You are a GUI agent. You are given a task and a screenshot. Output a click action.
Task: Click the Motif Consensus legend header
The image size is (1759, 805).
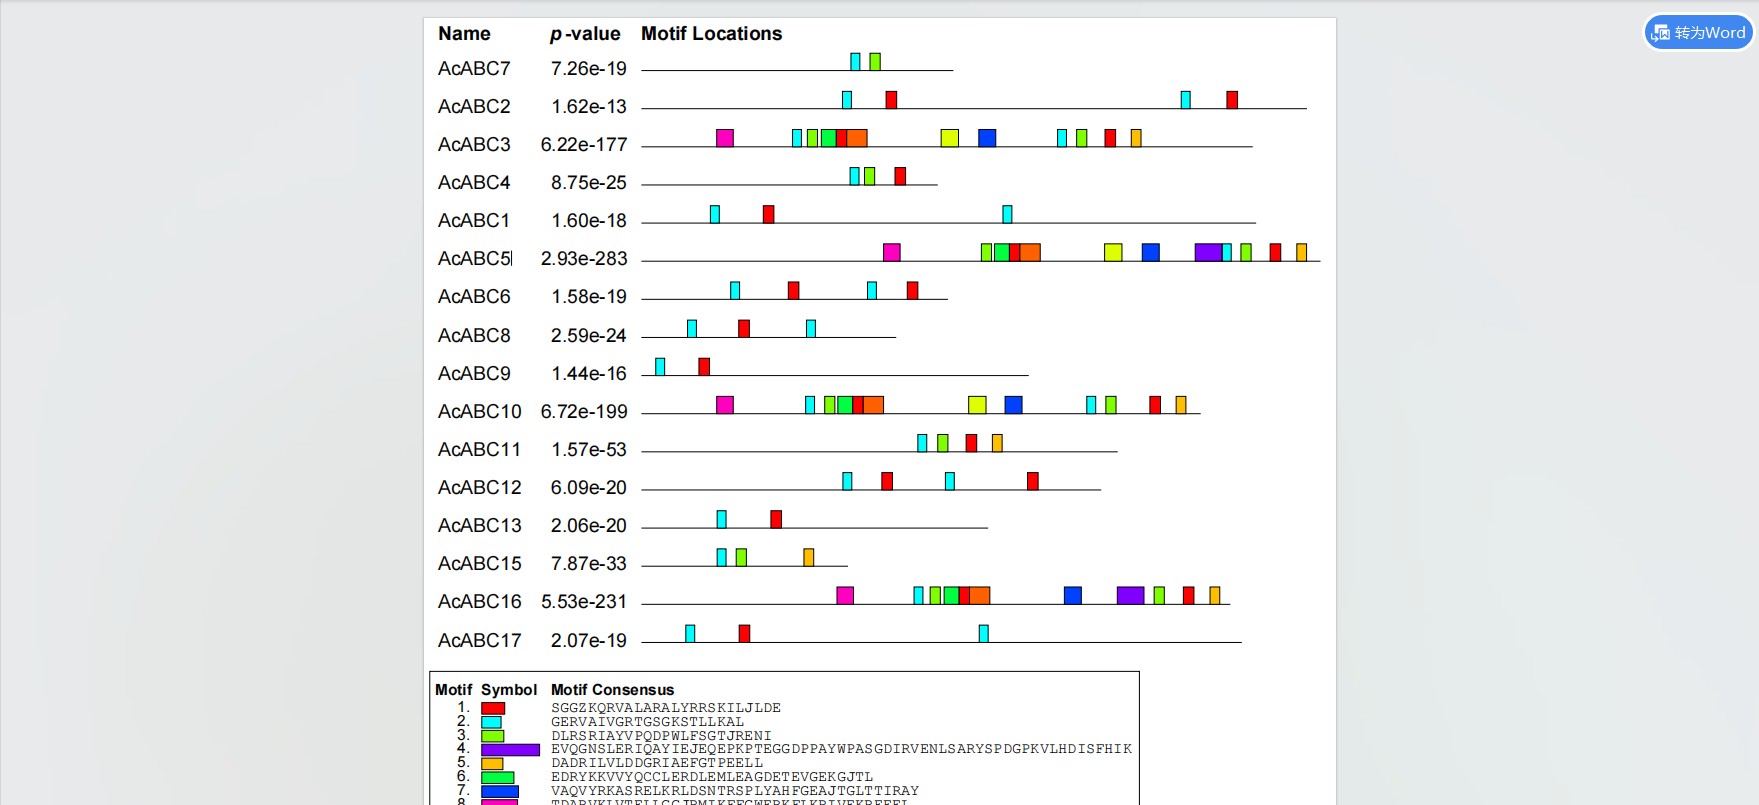point(613,690)
